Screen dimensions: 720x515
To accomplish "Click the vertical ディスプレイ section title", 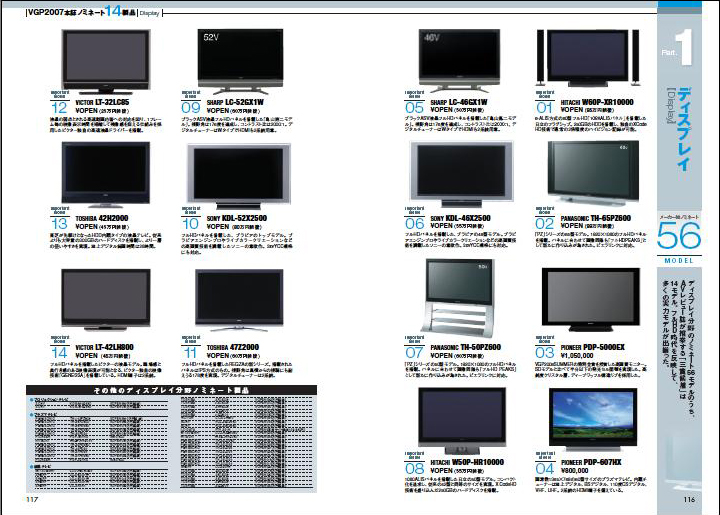I will coord(684,130).
